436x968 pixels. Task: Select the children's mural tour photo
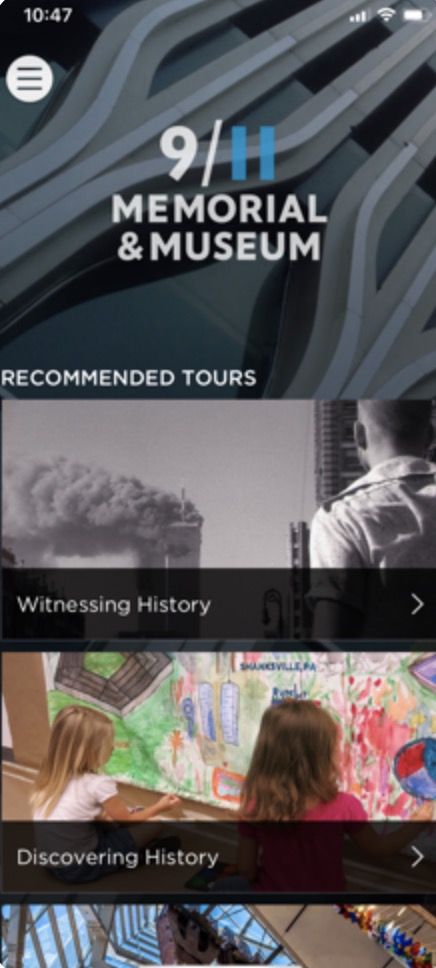(x=218, y=772)
